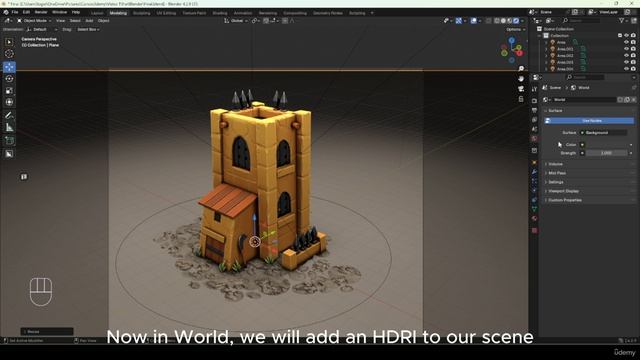Toggle camera view icon in viewport

[521, 89]
